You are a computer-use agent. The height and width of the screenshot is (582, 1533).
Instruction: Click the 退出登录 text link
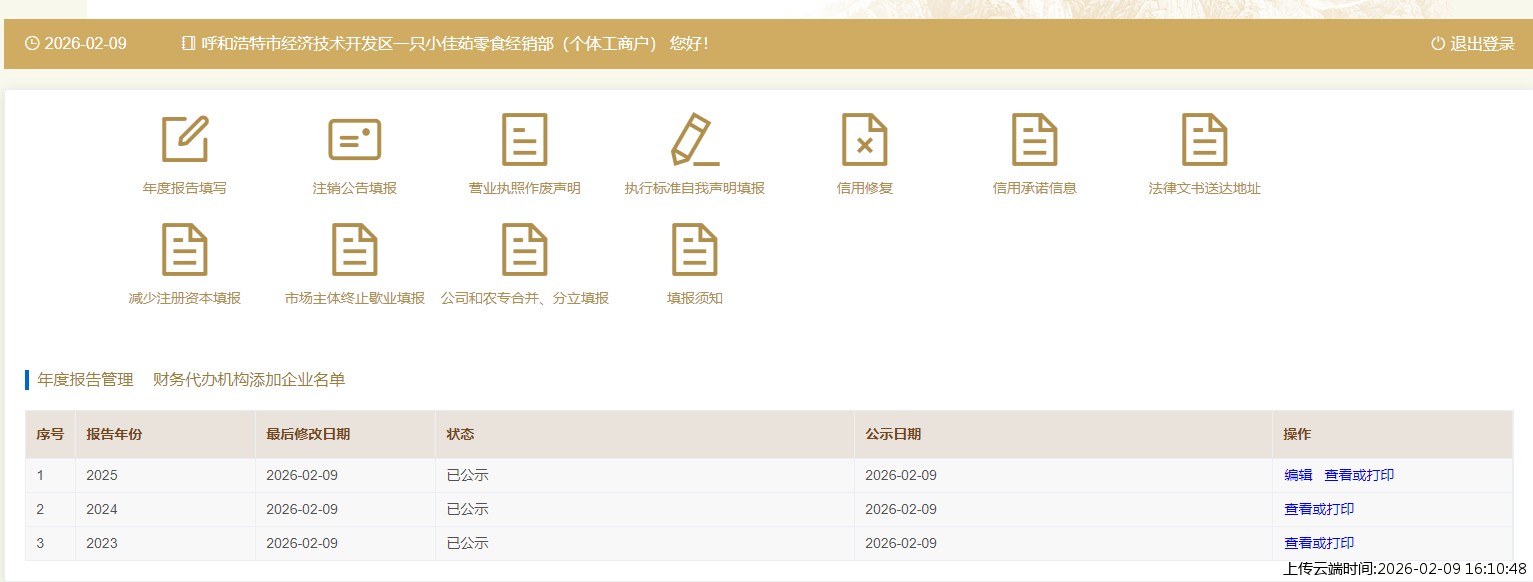[x=1482, y=44]
